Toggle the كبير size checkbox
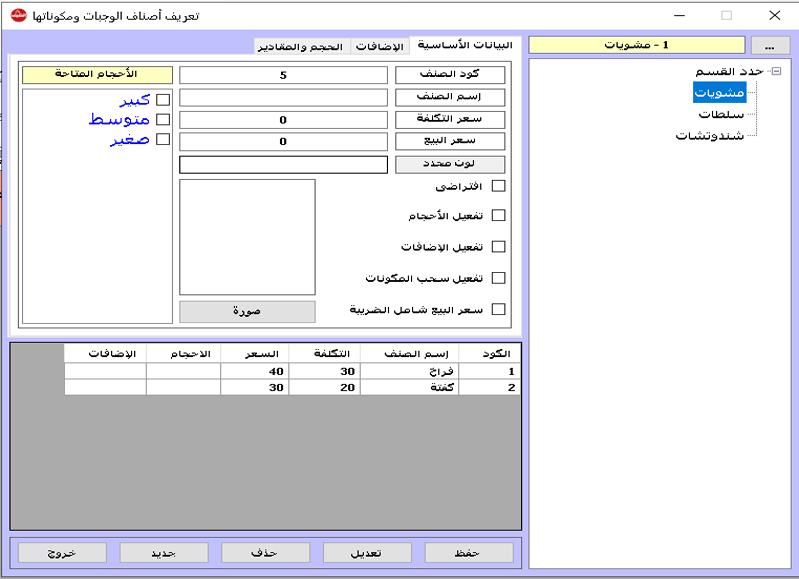The image size is (799, 579). point(163,99)
